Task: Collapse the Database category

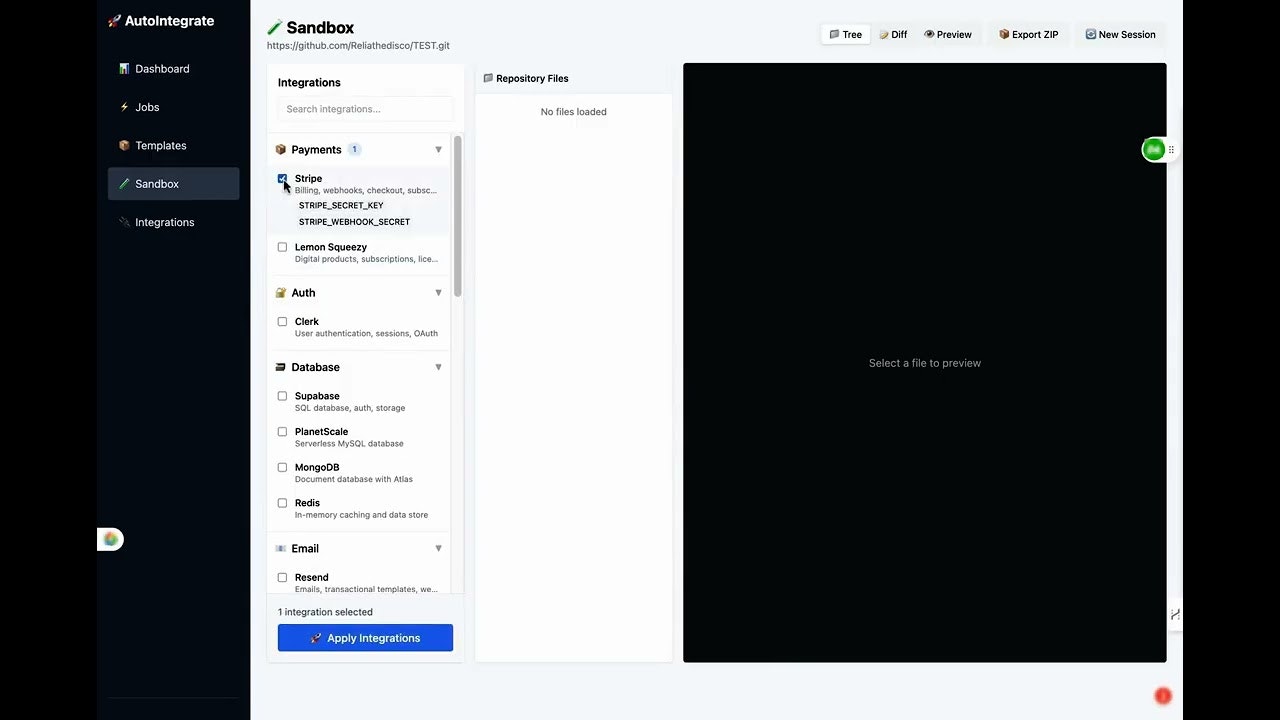Action: click(438, 367)
